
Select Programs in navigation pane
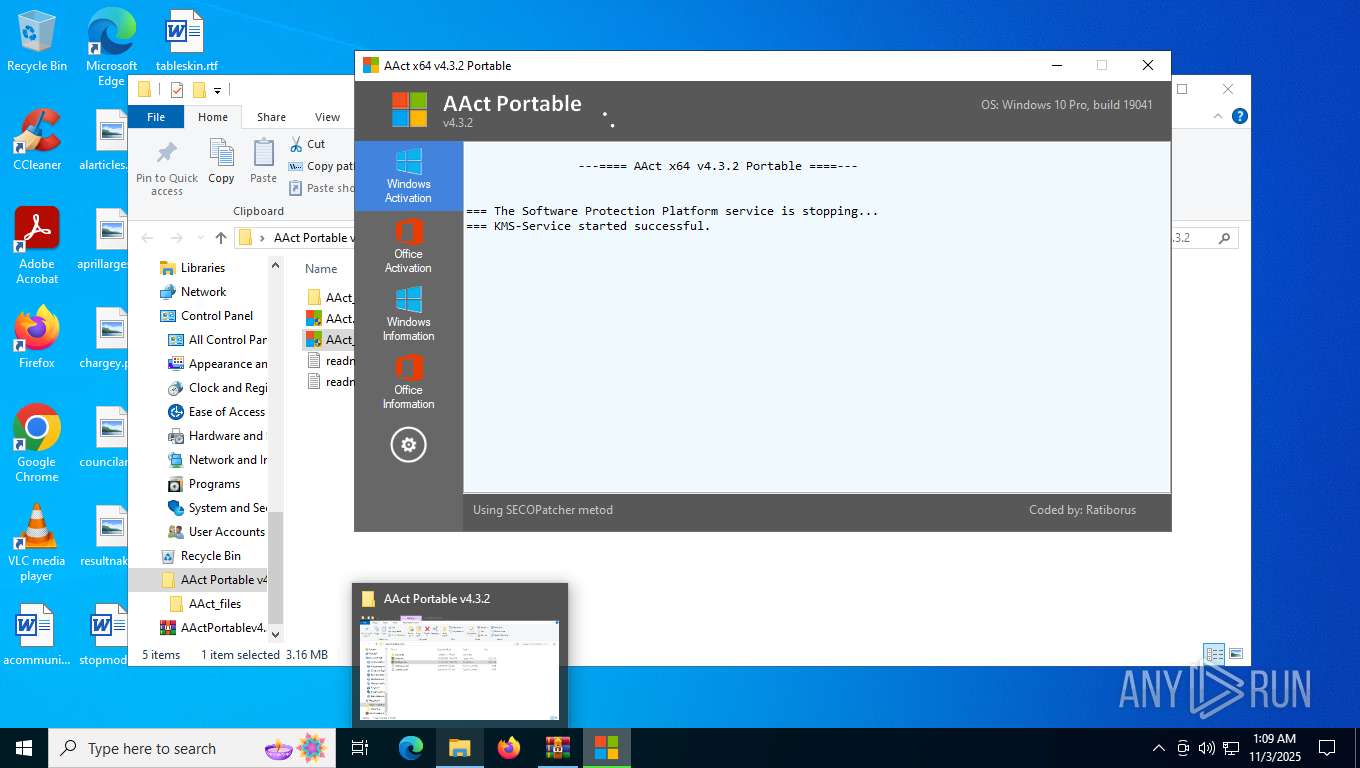(x=214, y=484)
